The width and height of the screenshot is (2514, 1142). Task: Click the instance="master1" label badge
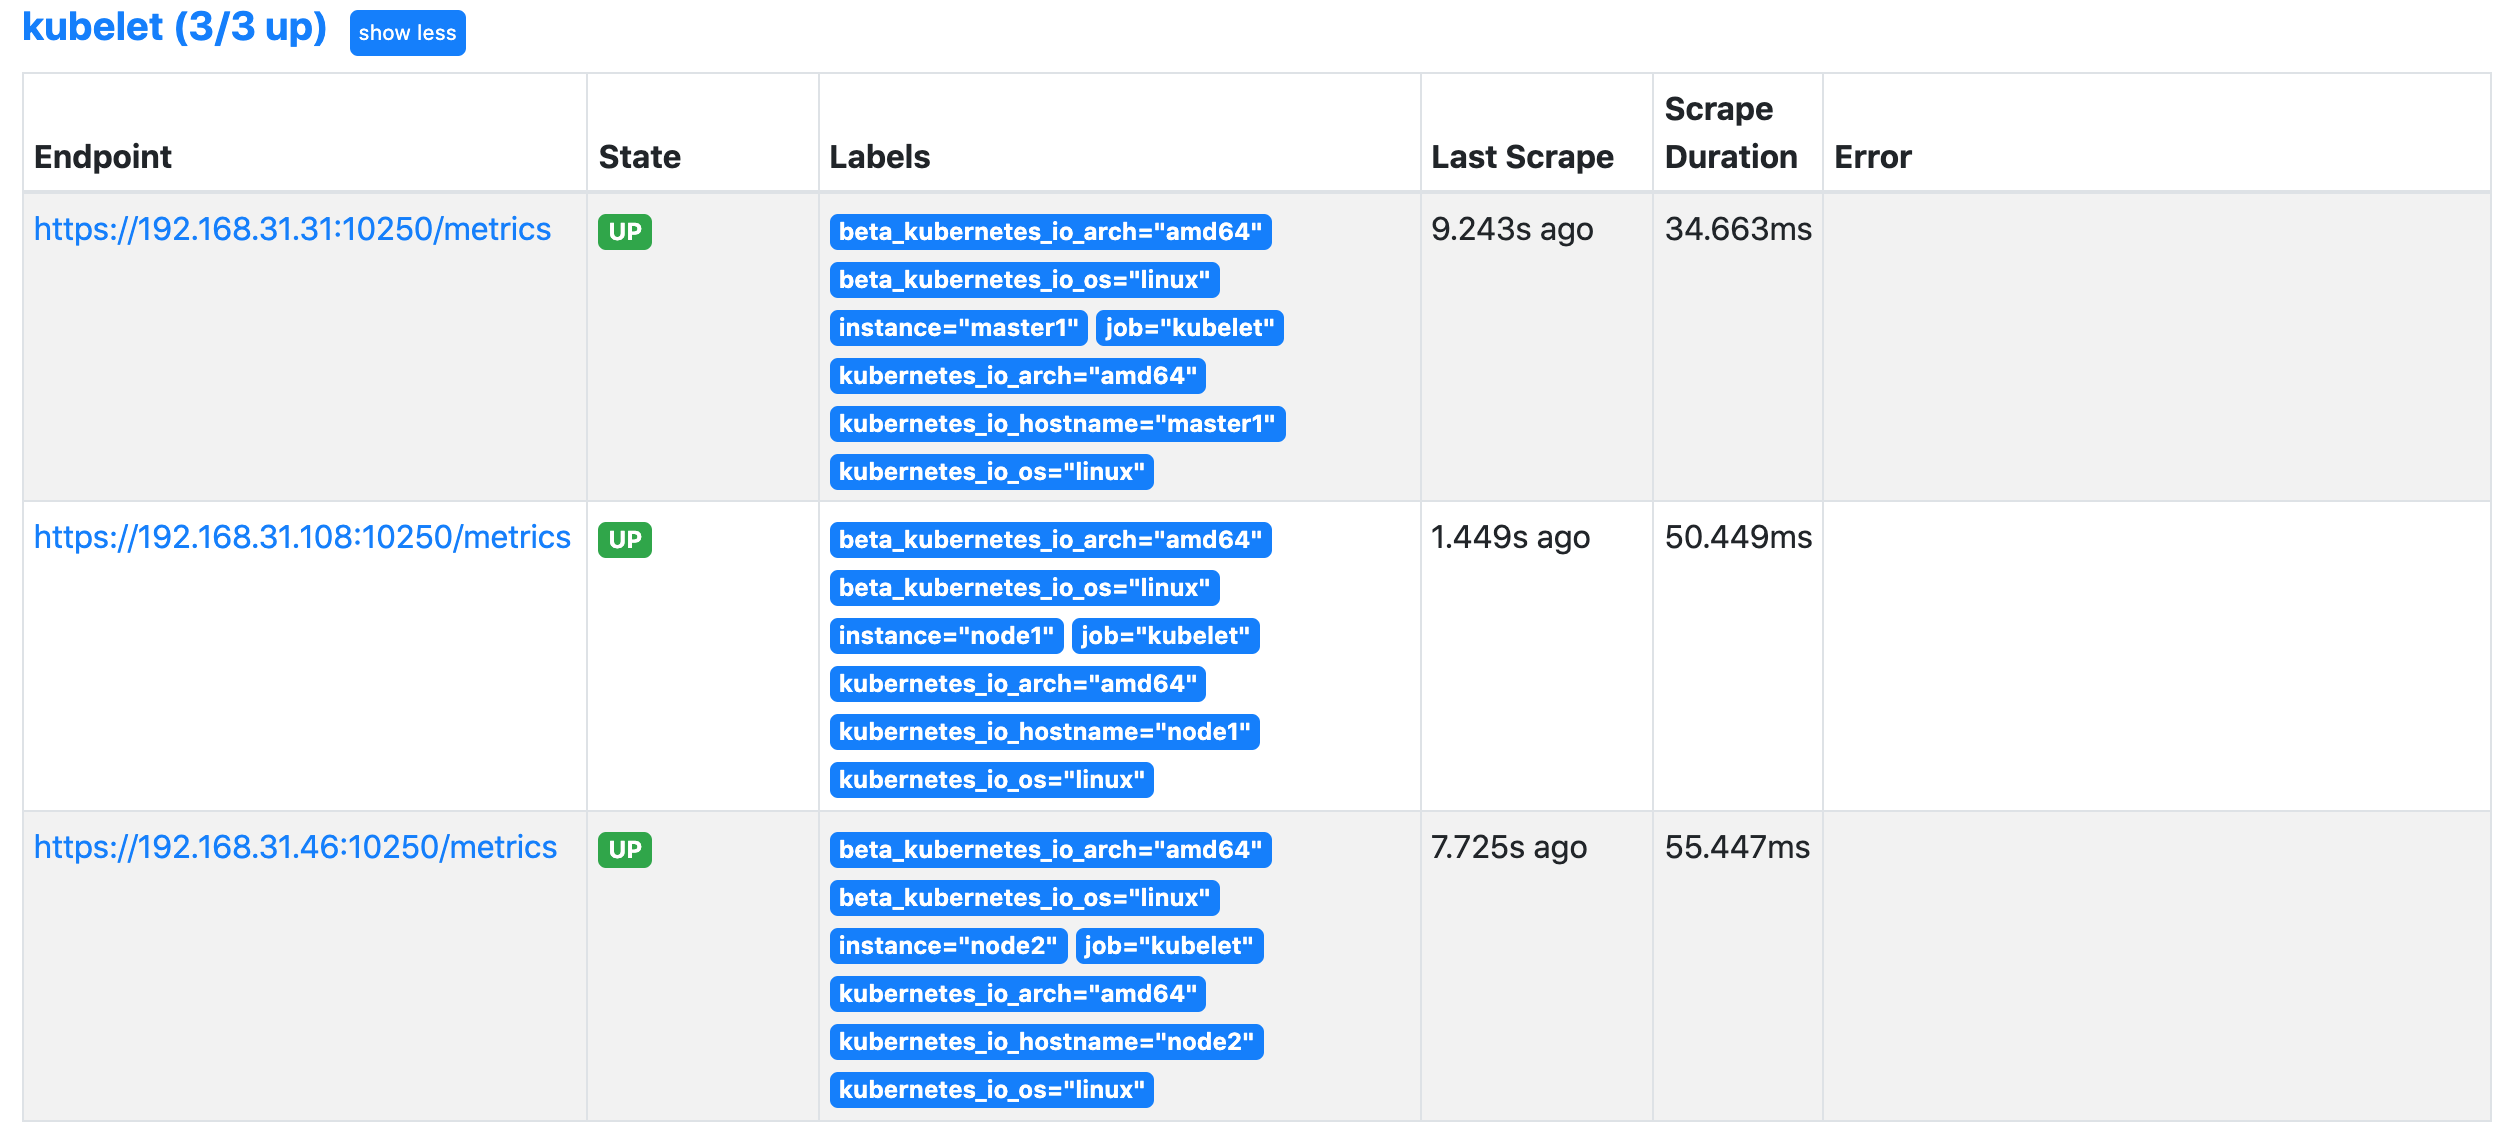click(957, 328)
